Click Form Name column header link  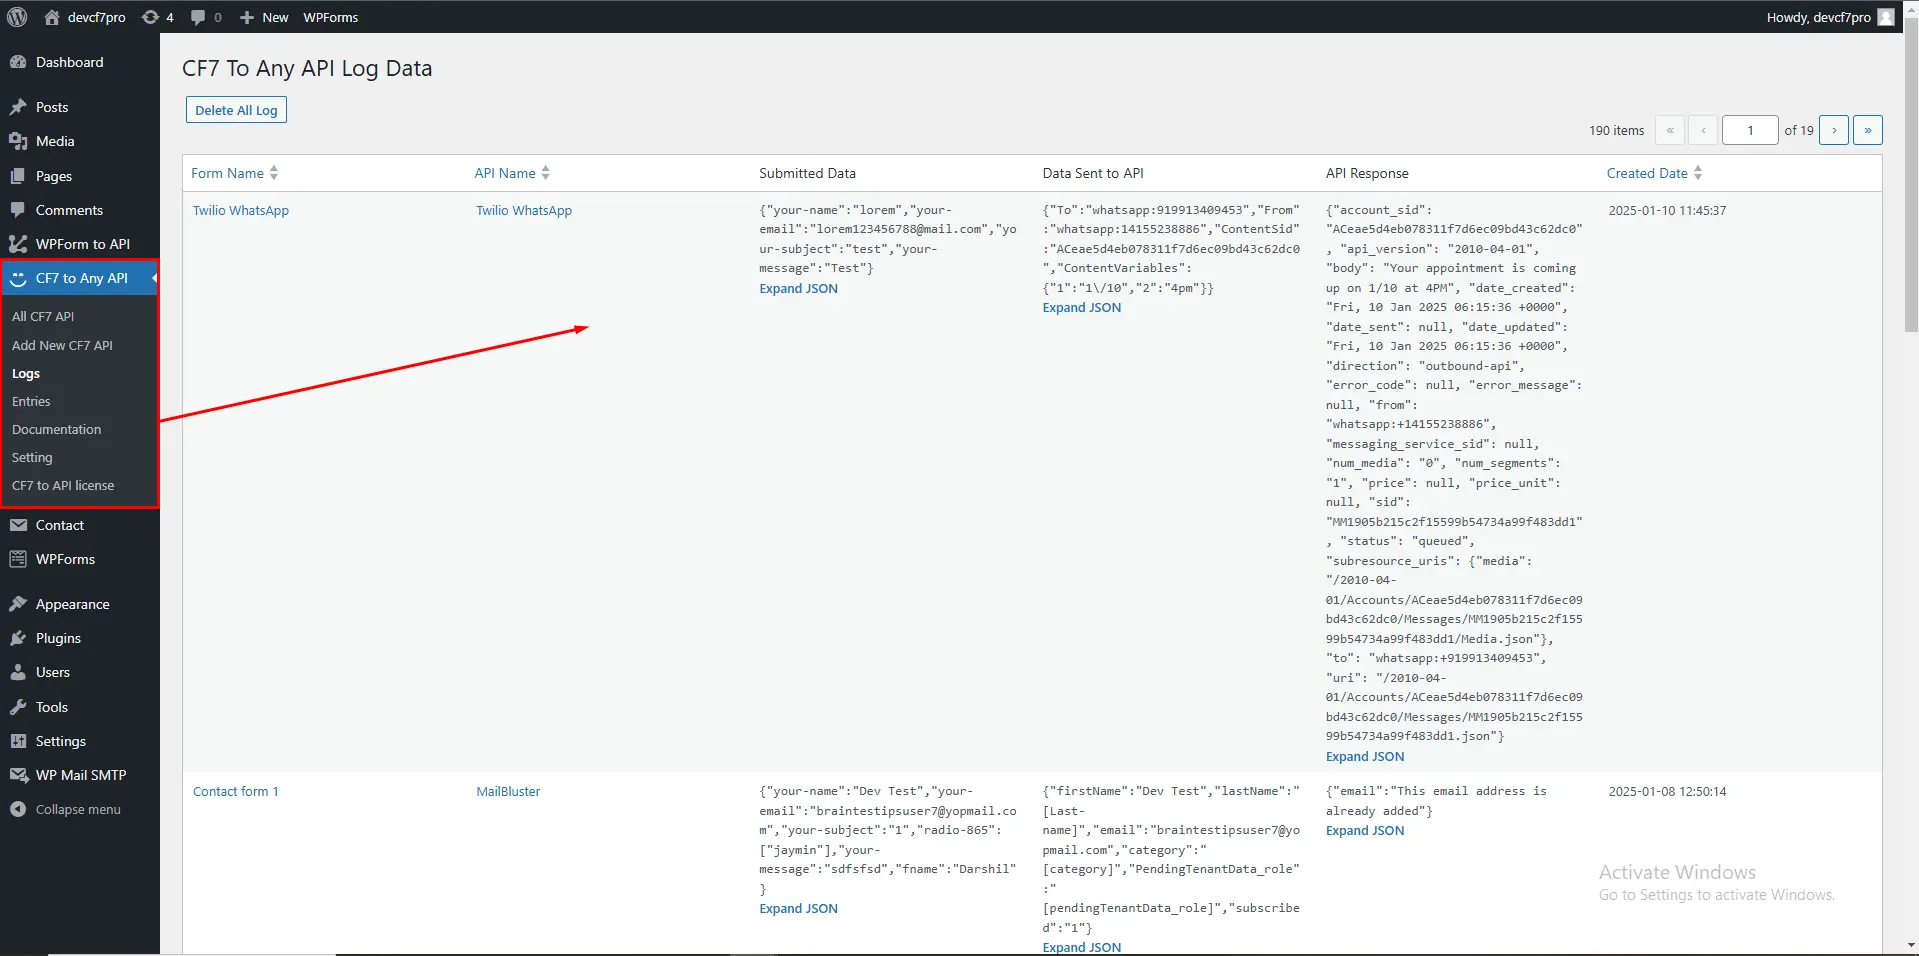click(x=227, y=173)
